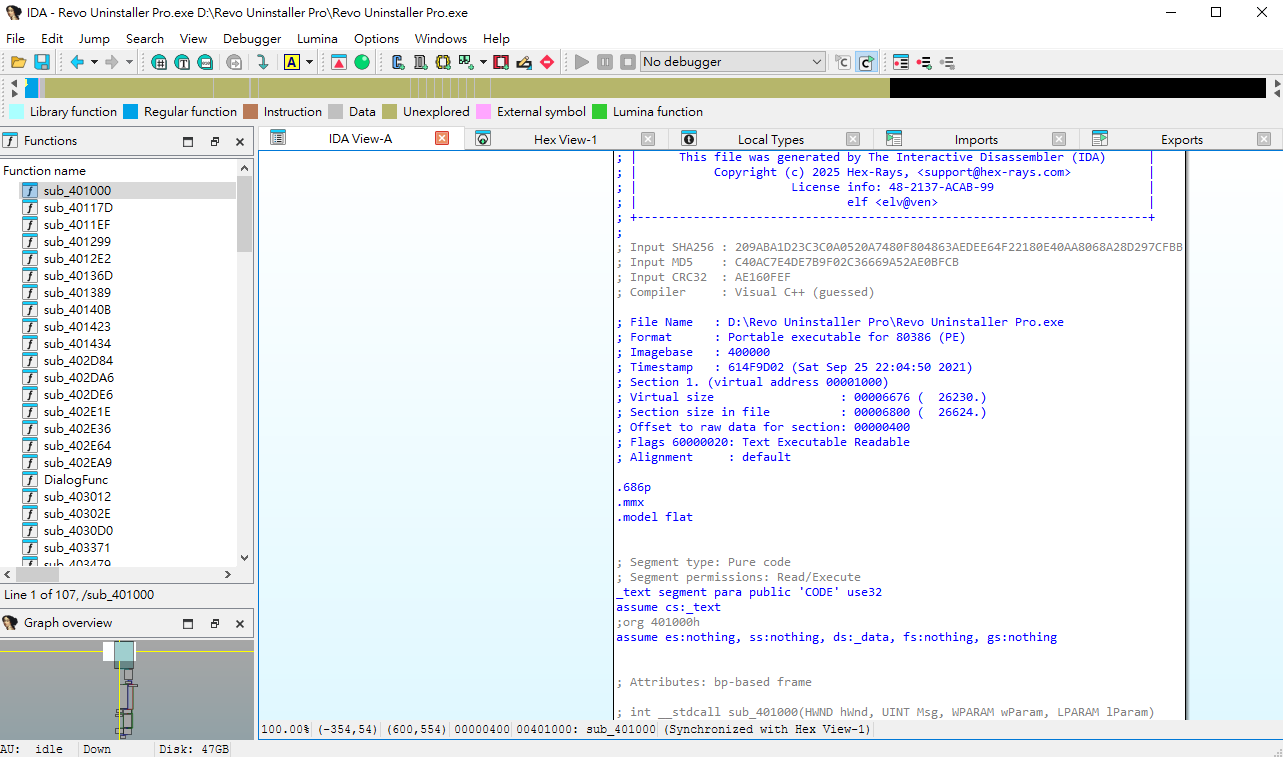The width and height of the screenshot is (1283, 757).
Task: Open the Jump menu
Action: click(94, 39)
